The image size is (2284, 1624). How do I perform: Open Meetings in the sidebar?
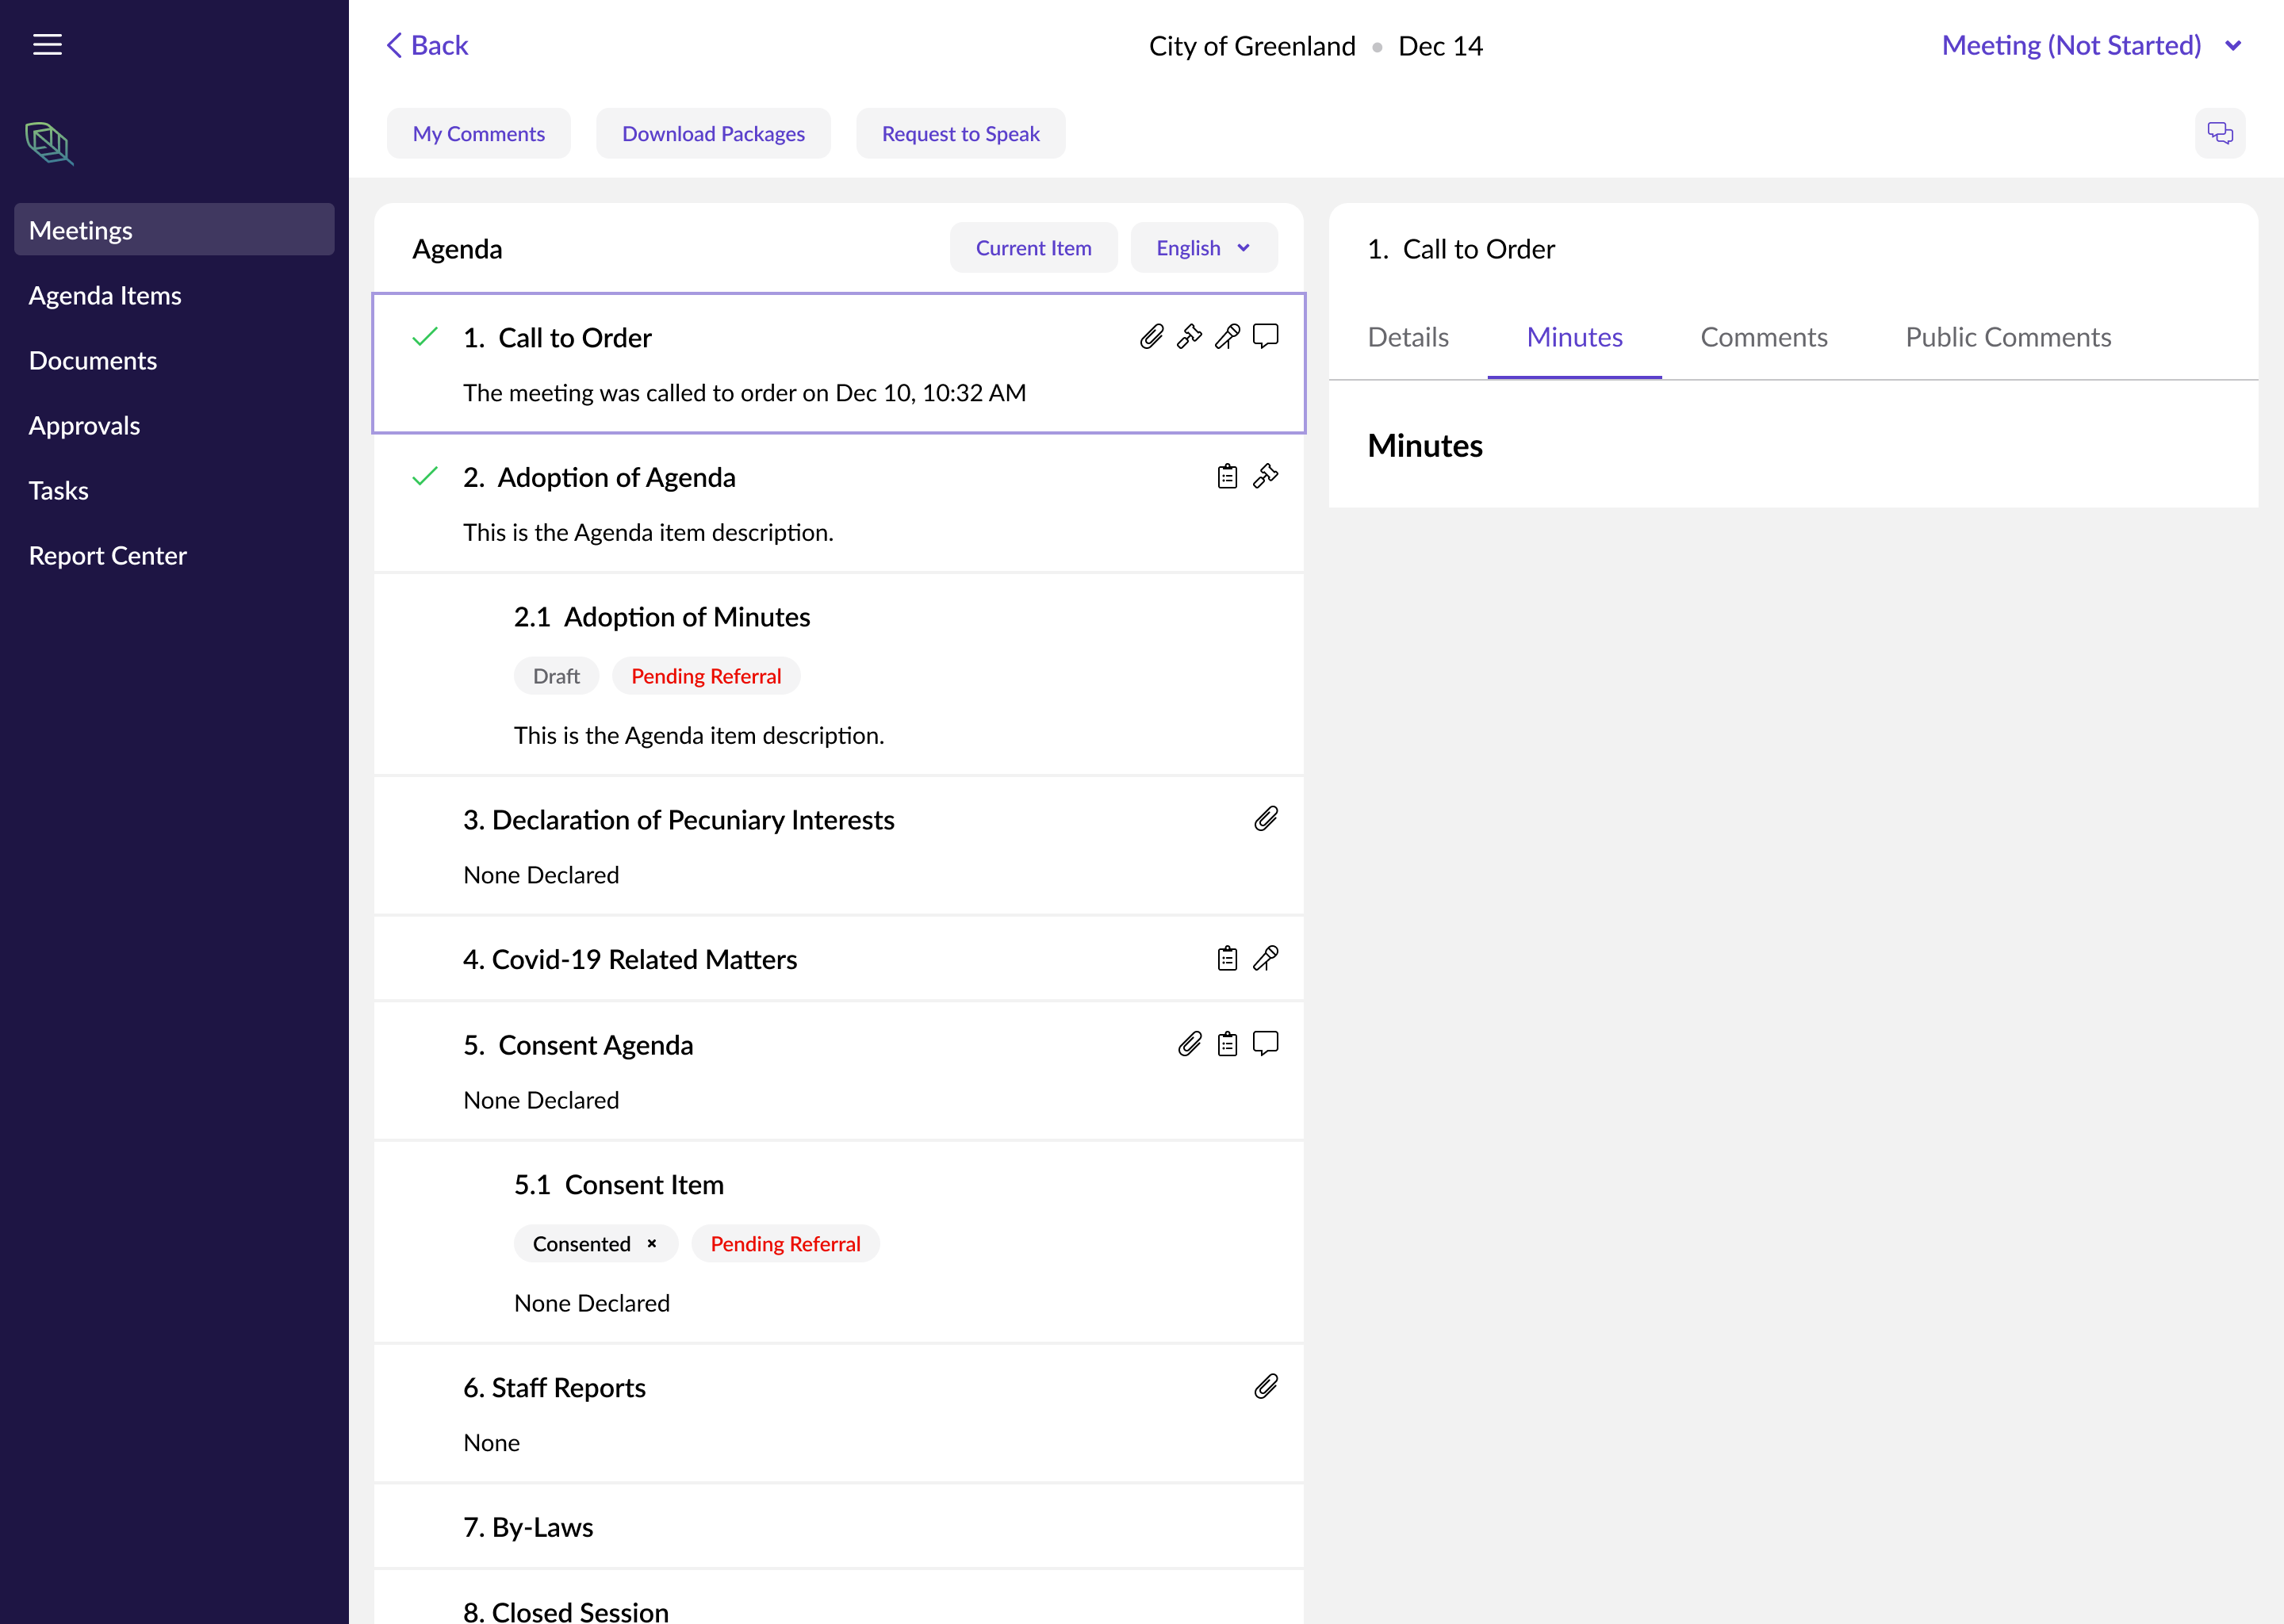(x=174, y=230)
